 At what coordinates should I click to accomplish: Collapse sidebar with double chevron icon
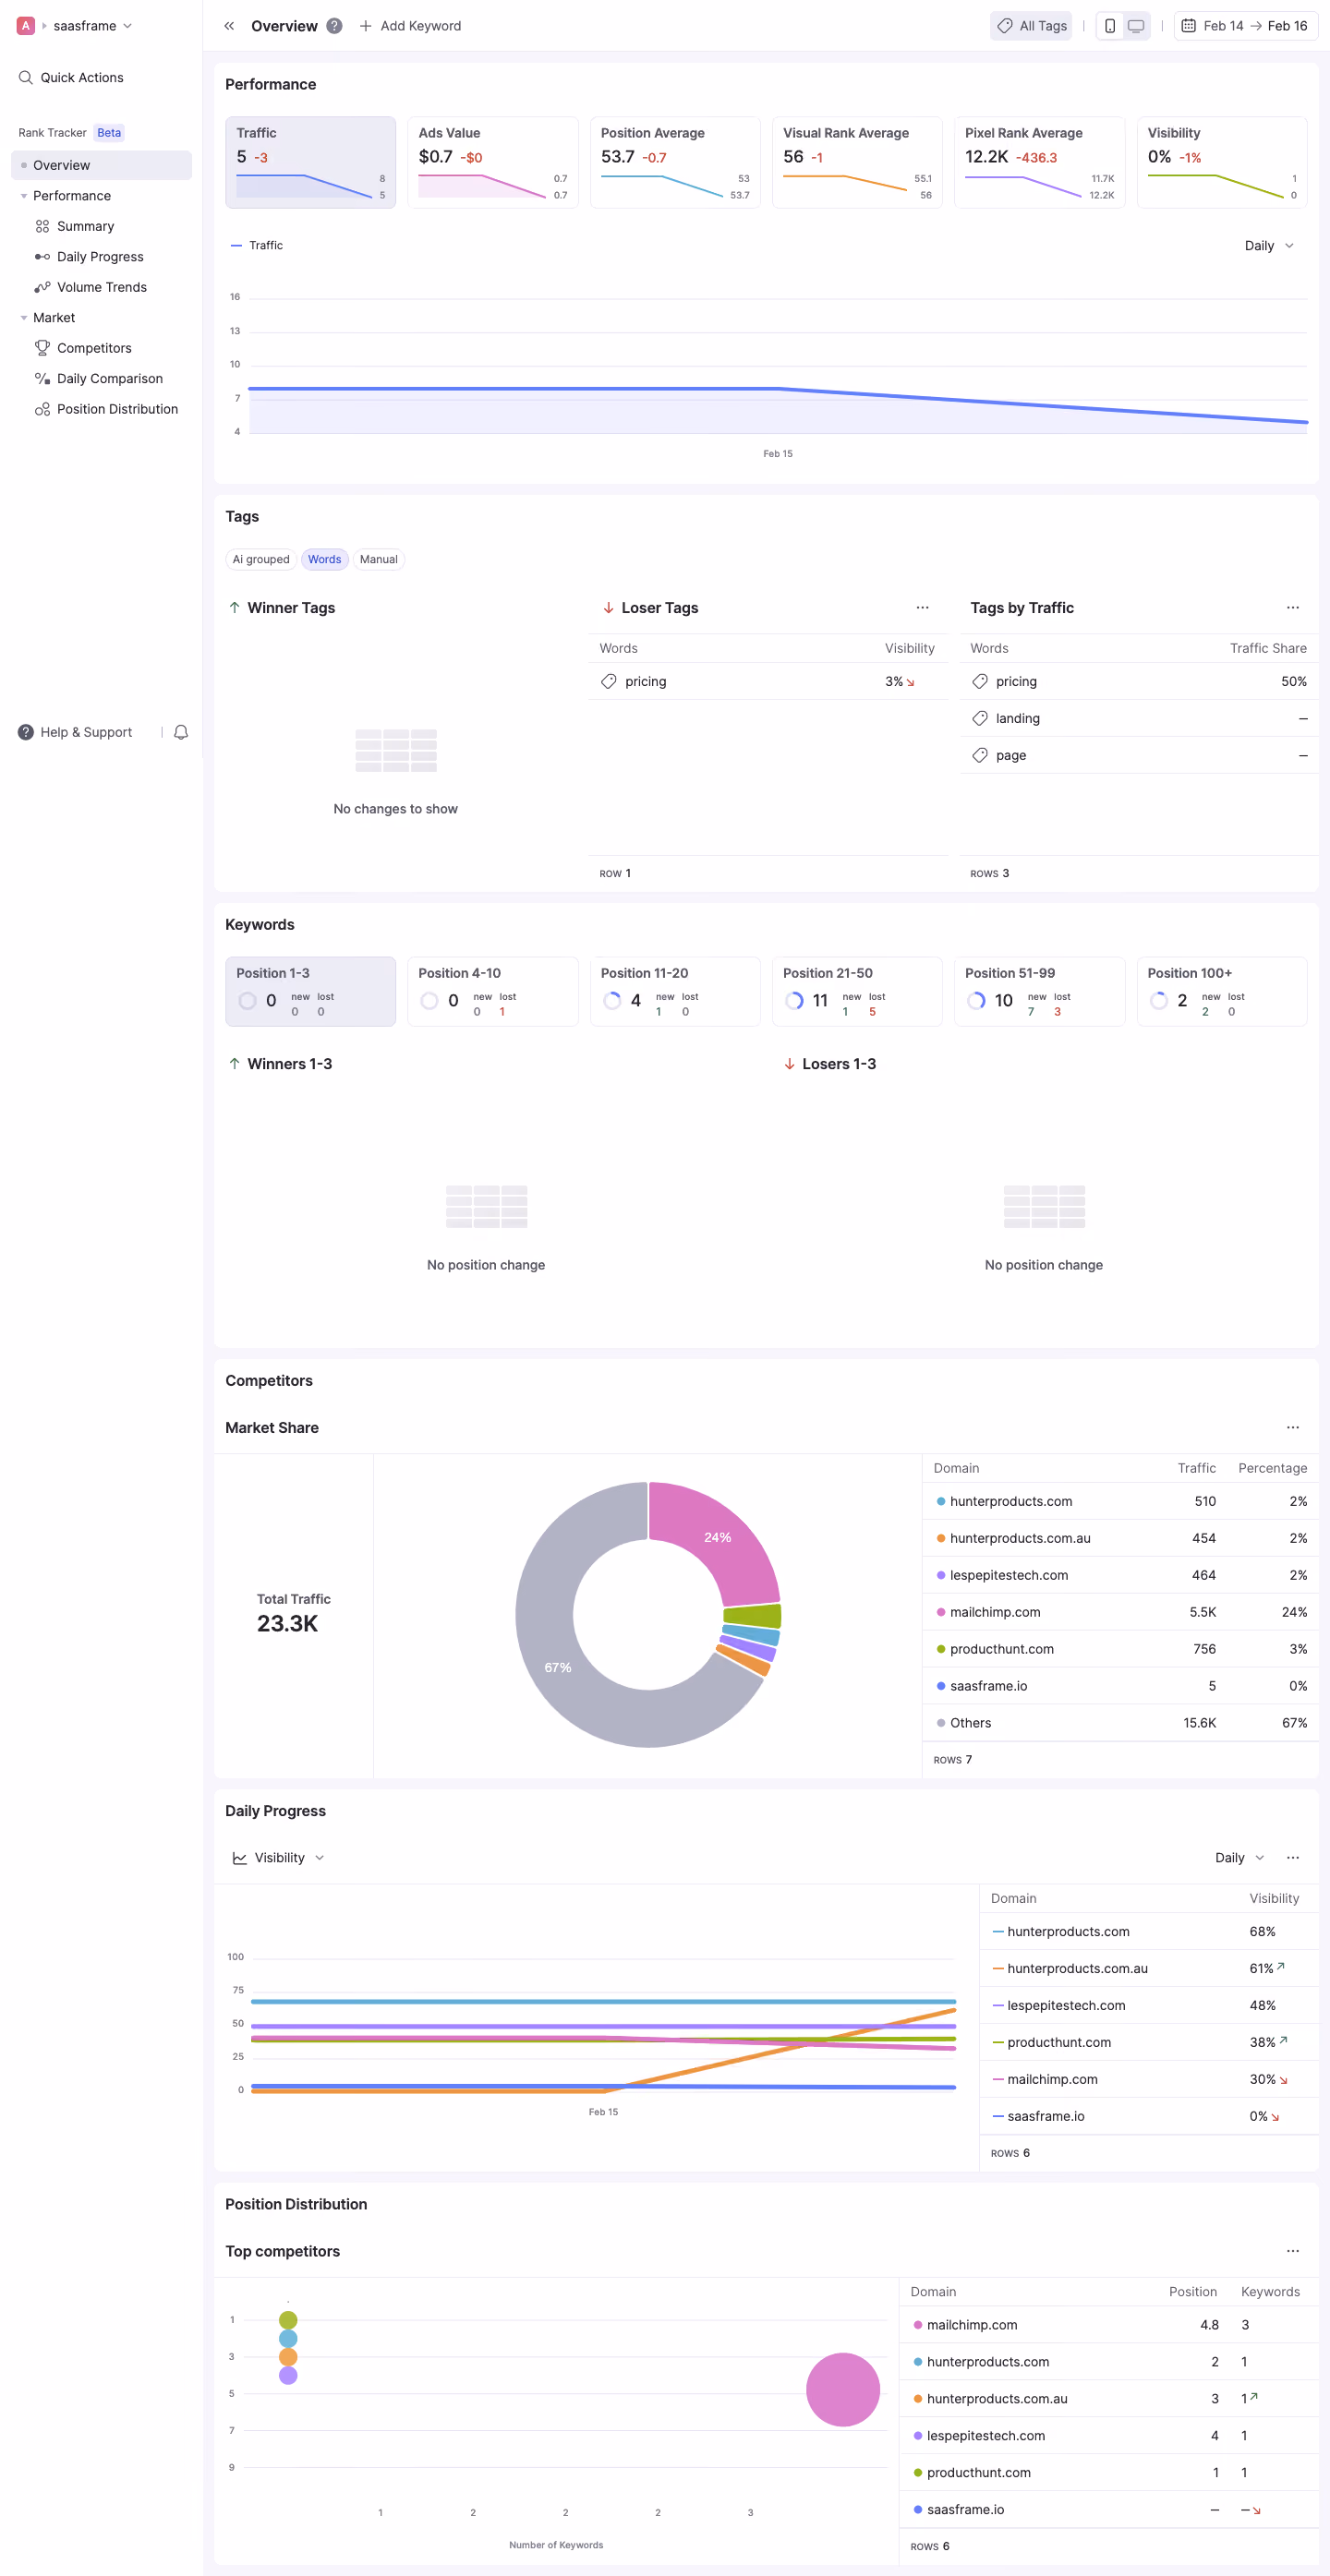229,26
